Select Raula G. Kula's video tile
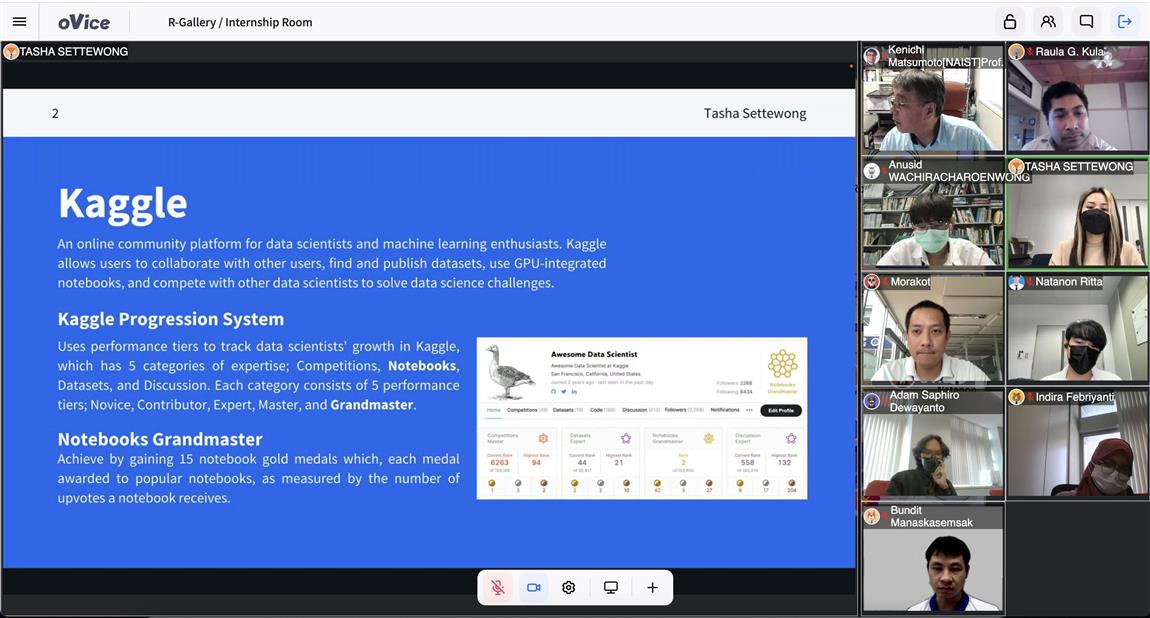 coord(1077,98)
